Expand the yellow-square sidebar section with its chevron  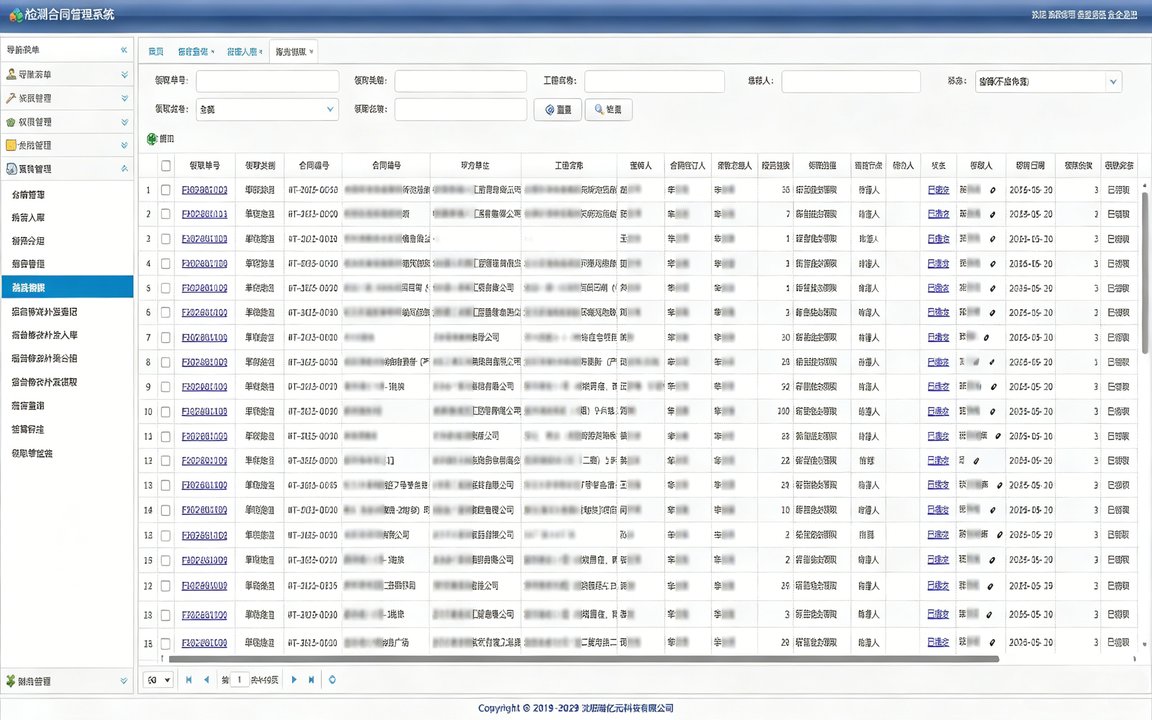click(x=124, y=145)
